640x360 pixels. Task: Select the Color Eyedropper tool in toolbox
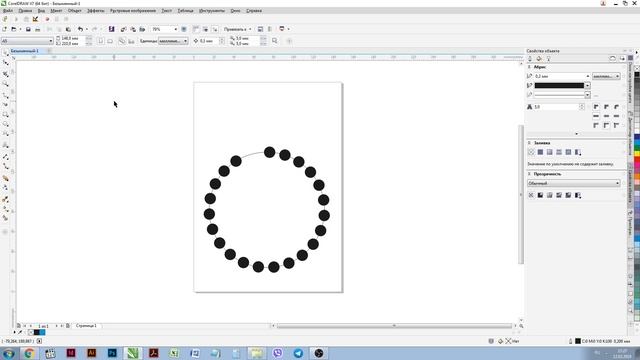6,199
